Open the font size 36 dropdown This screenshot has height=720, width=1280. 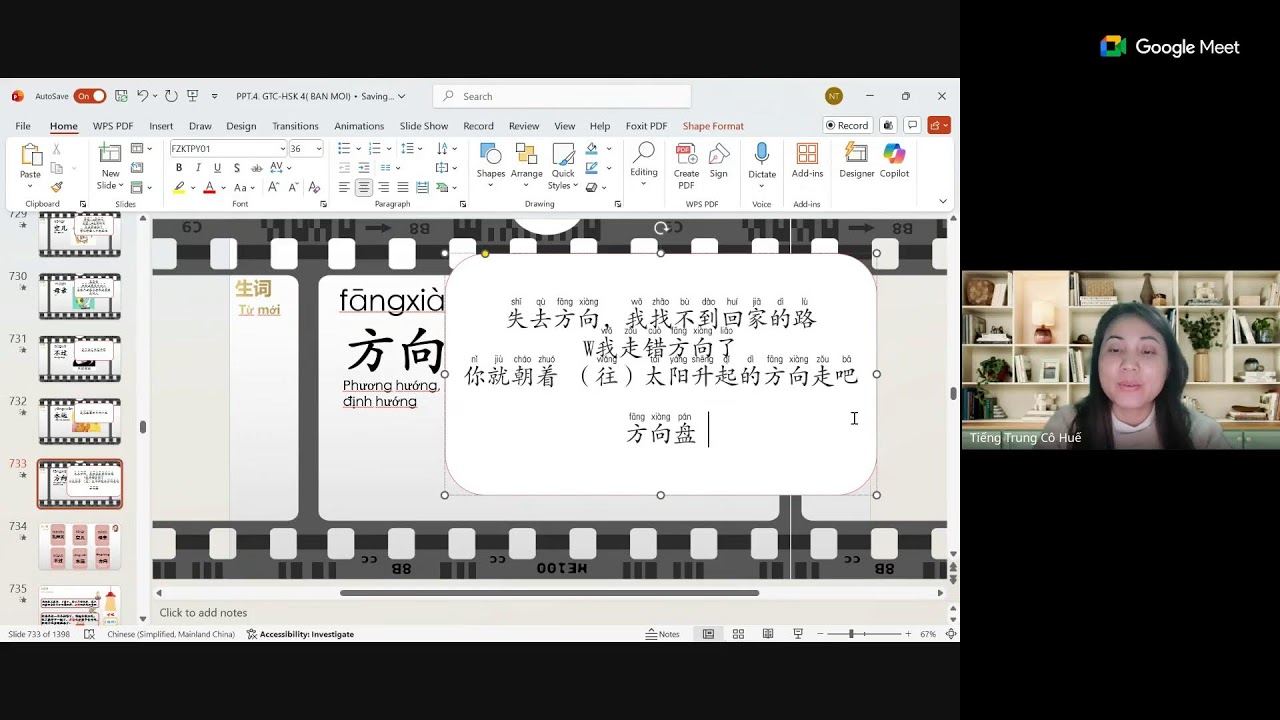[x=319, y=149]
